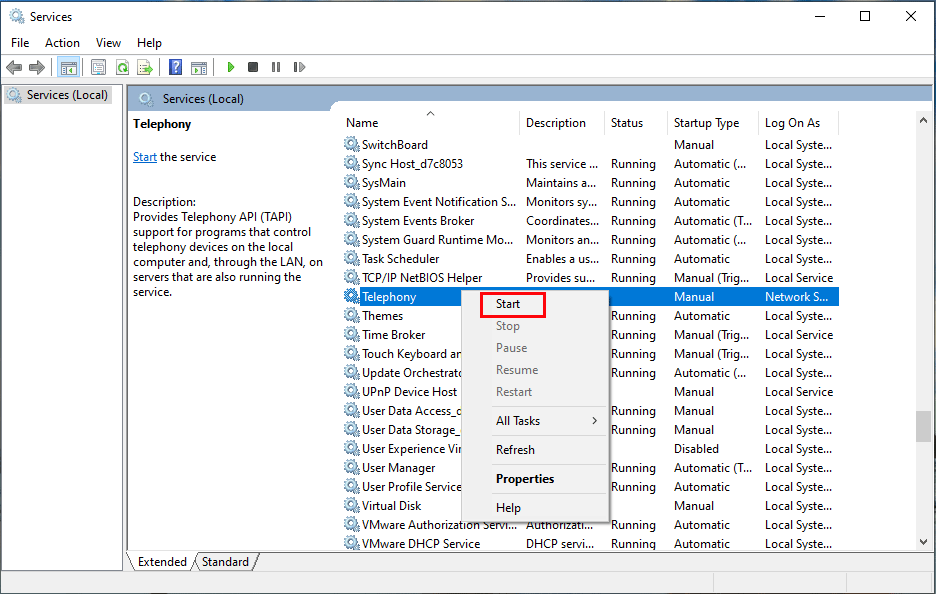Select the System Events Broker service

(x=590, y=221)
